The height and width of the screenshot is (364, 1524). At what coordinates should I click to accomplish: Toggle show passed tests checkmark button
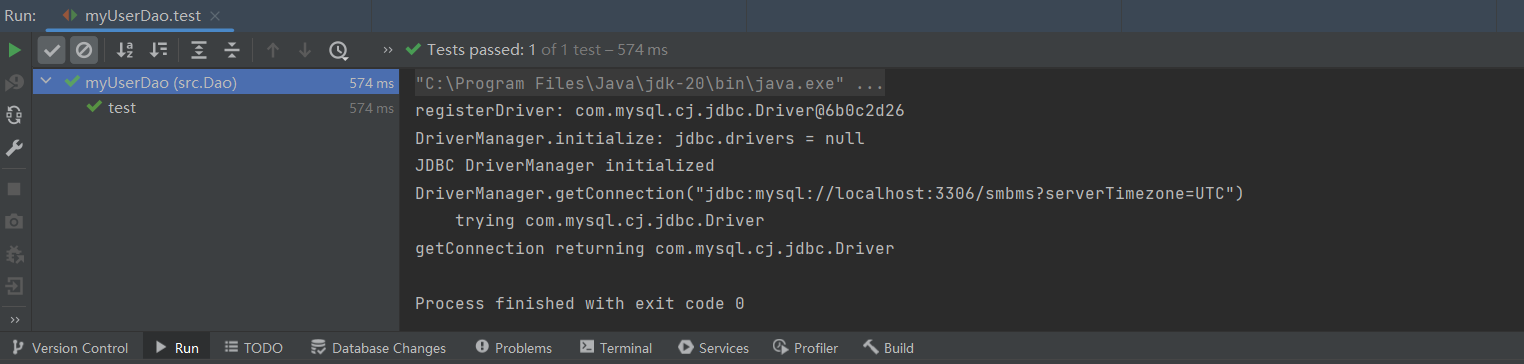pos(53,50)
